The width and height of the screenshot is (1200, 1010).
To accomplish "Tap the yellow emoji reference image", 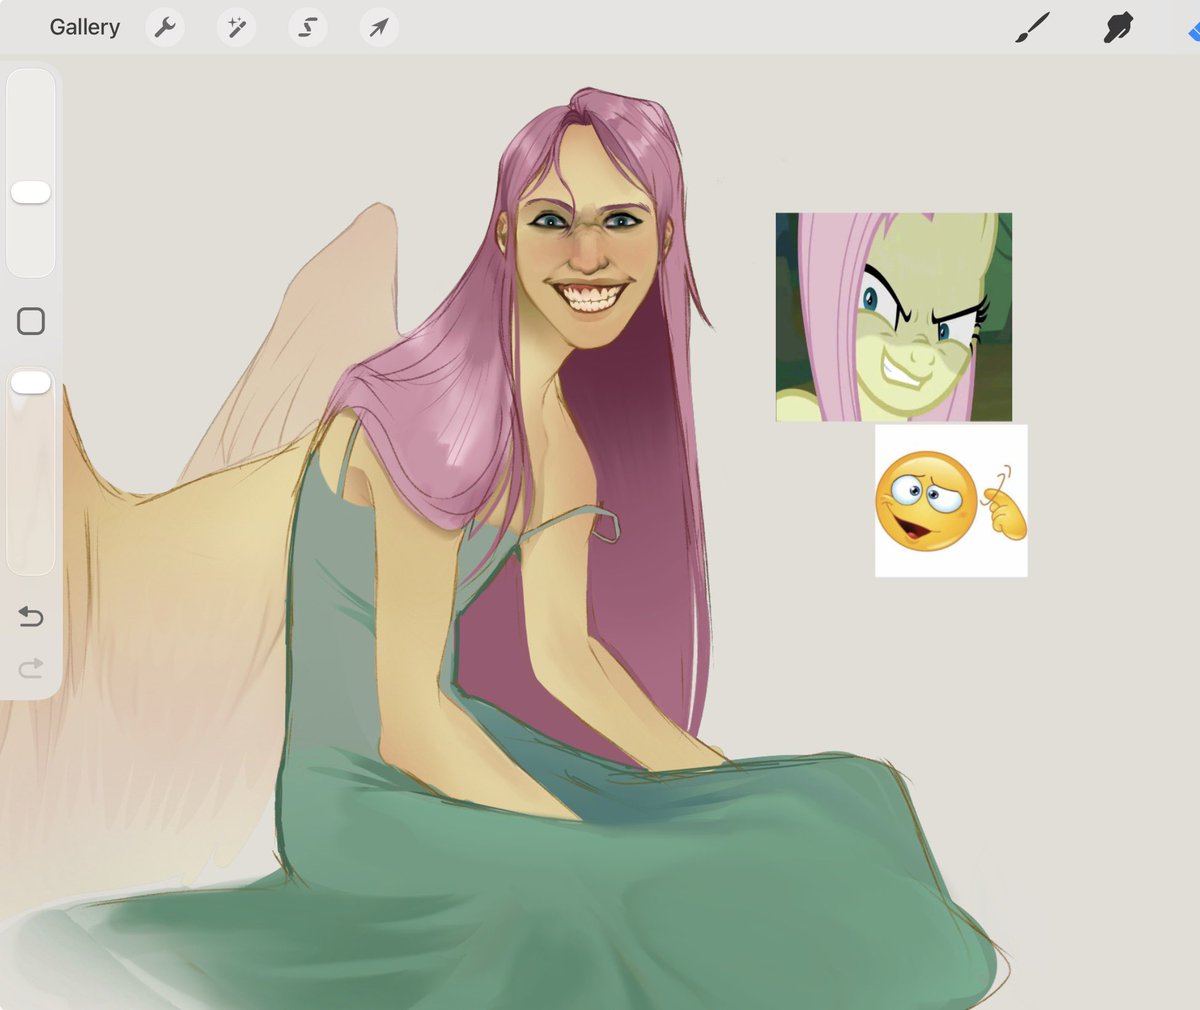I will 951,501.
